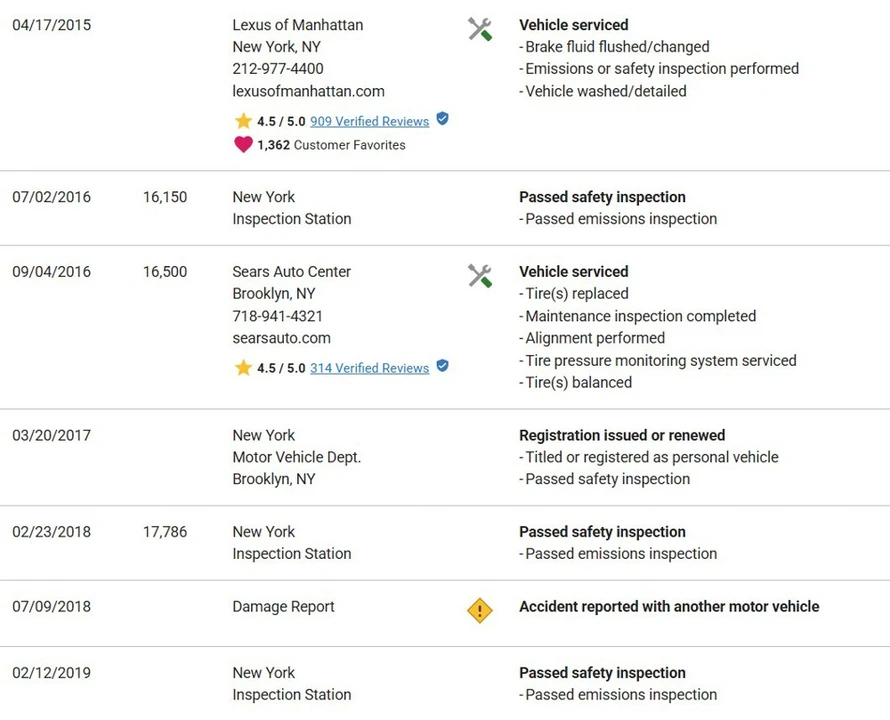Screen dimensions: 890x720
Task: Click the 07/09/2018 Damage Report row
Action: point(445,613)
